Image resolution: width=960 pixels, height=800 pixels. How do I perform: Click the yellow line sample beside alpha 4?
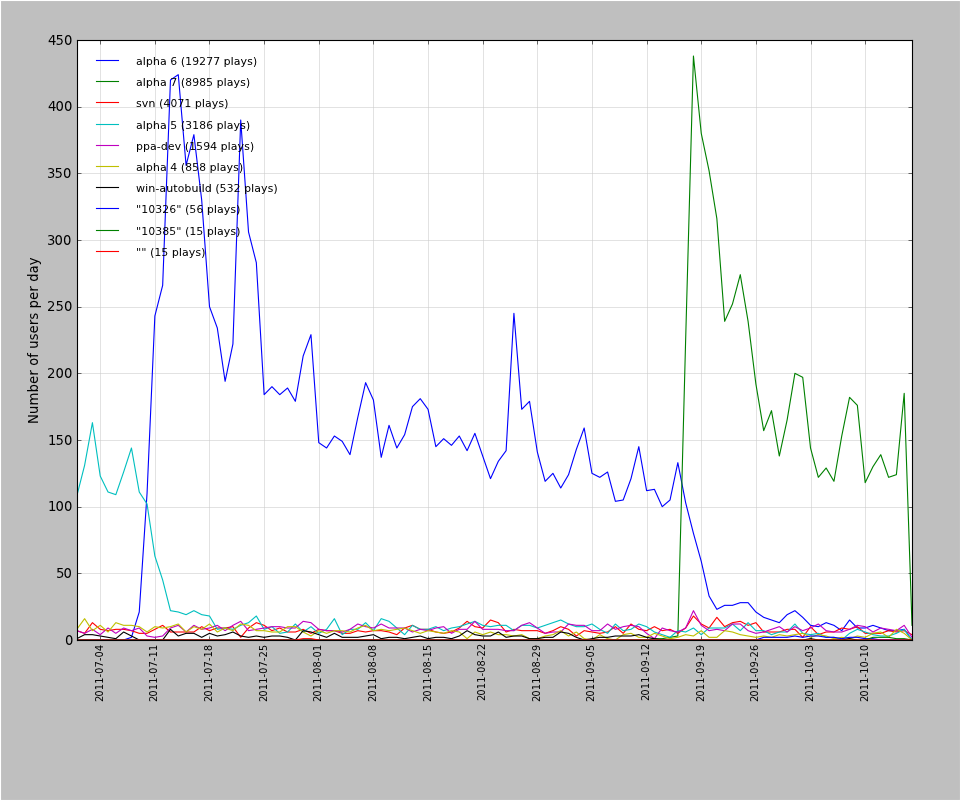[x=108, y=166]
